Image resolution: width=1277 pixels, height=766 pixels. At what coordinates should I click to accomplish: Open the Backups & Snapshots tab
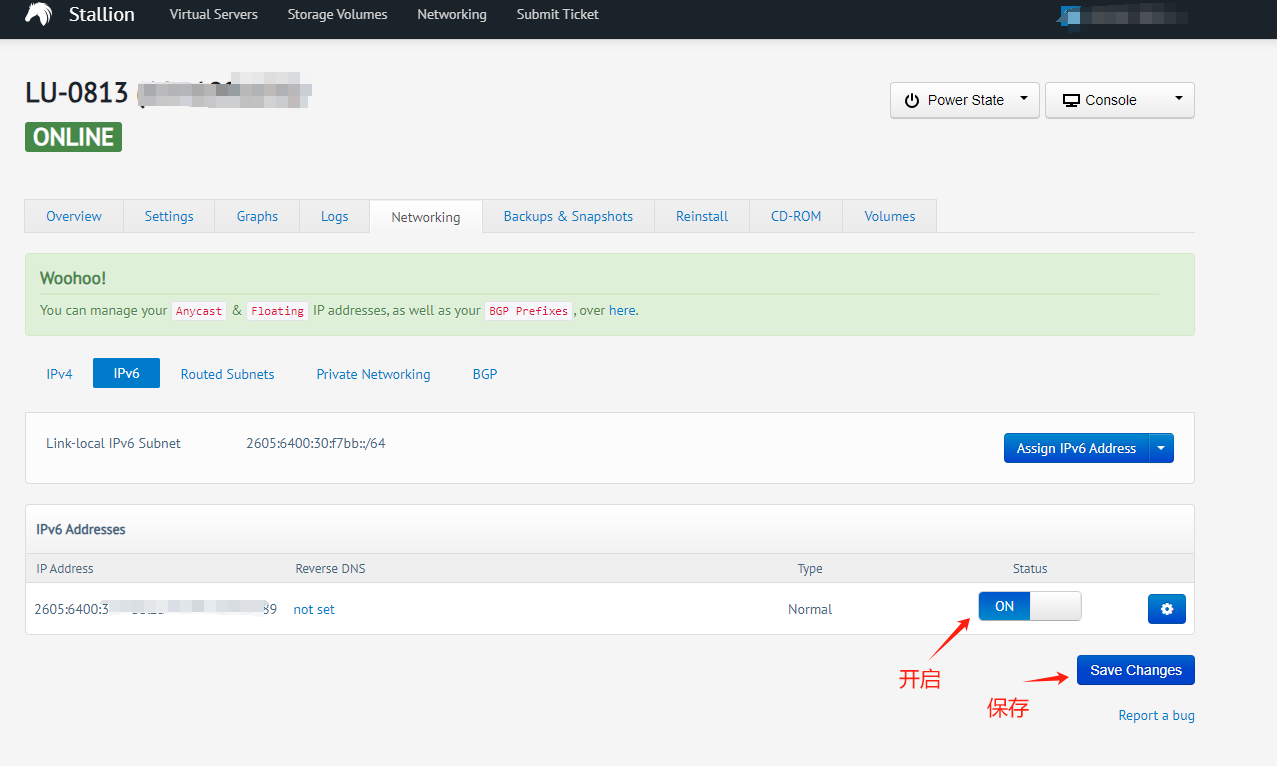point(568,216)
